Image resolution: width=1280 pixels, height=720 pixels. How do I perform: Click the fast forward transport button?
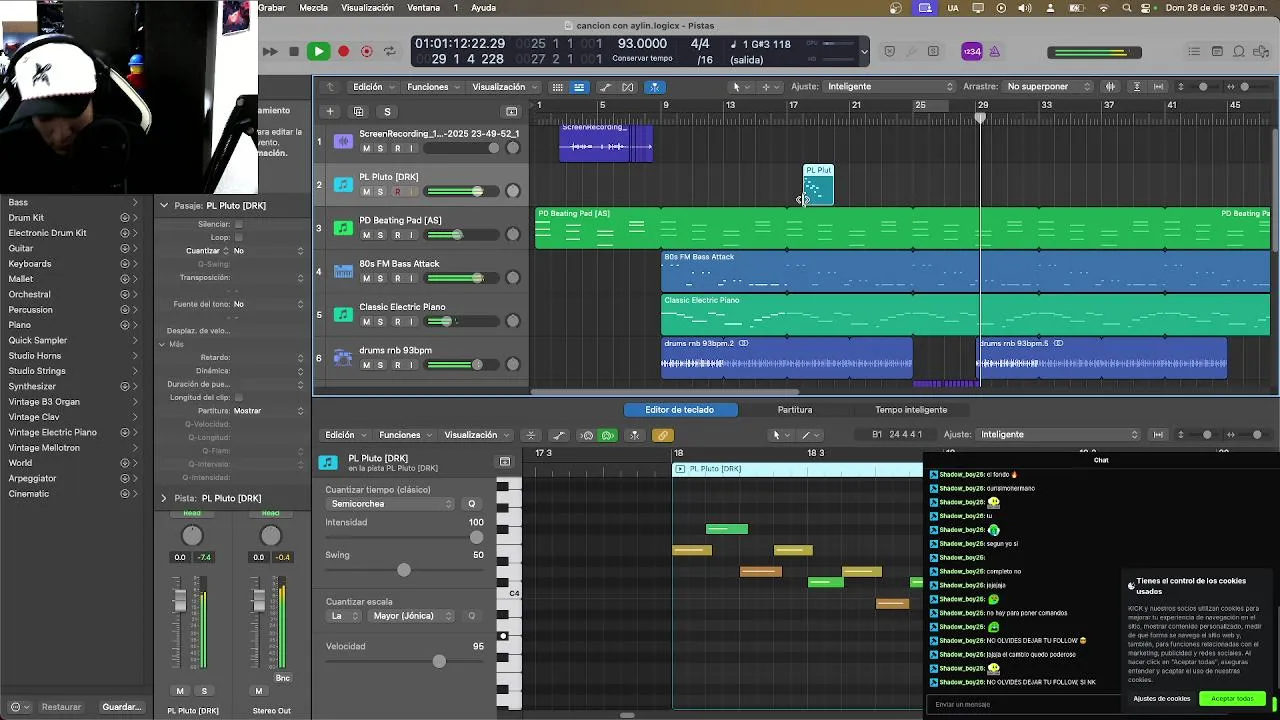(x=270, y=51)
